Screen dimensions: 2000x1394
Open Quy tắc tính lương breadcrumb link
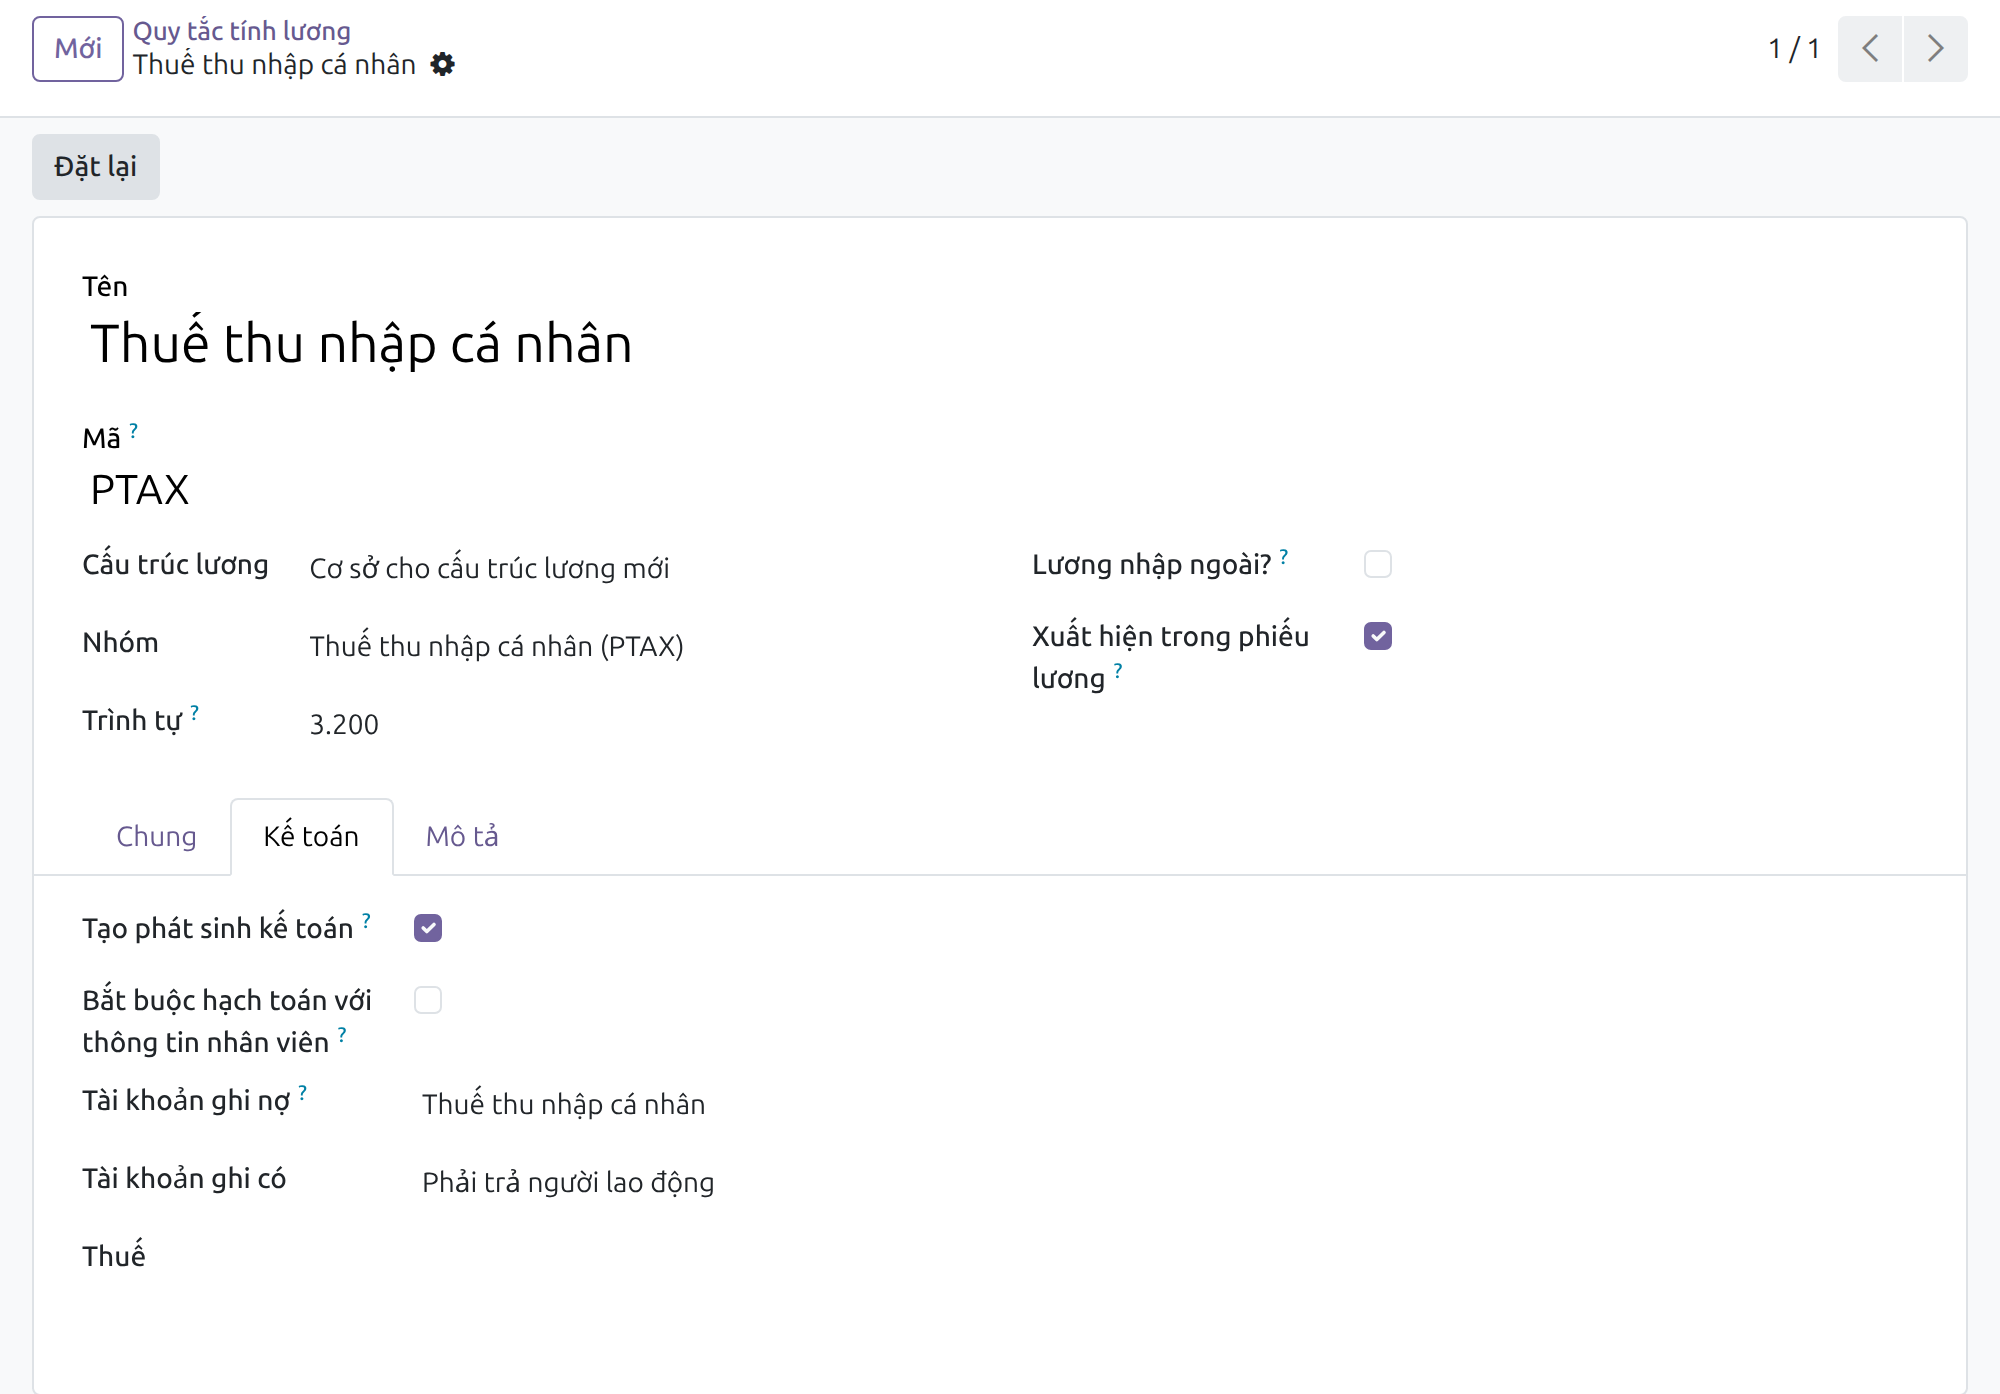coord(242,31)
